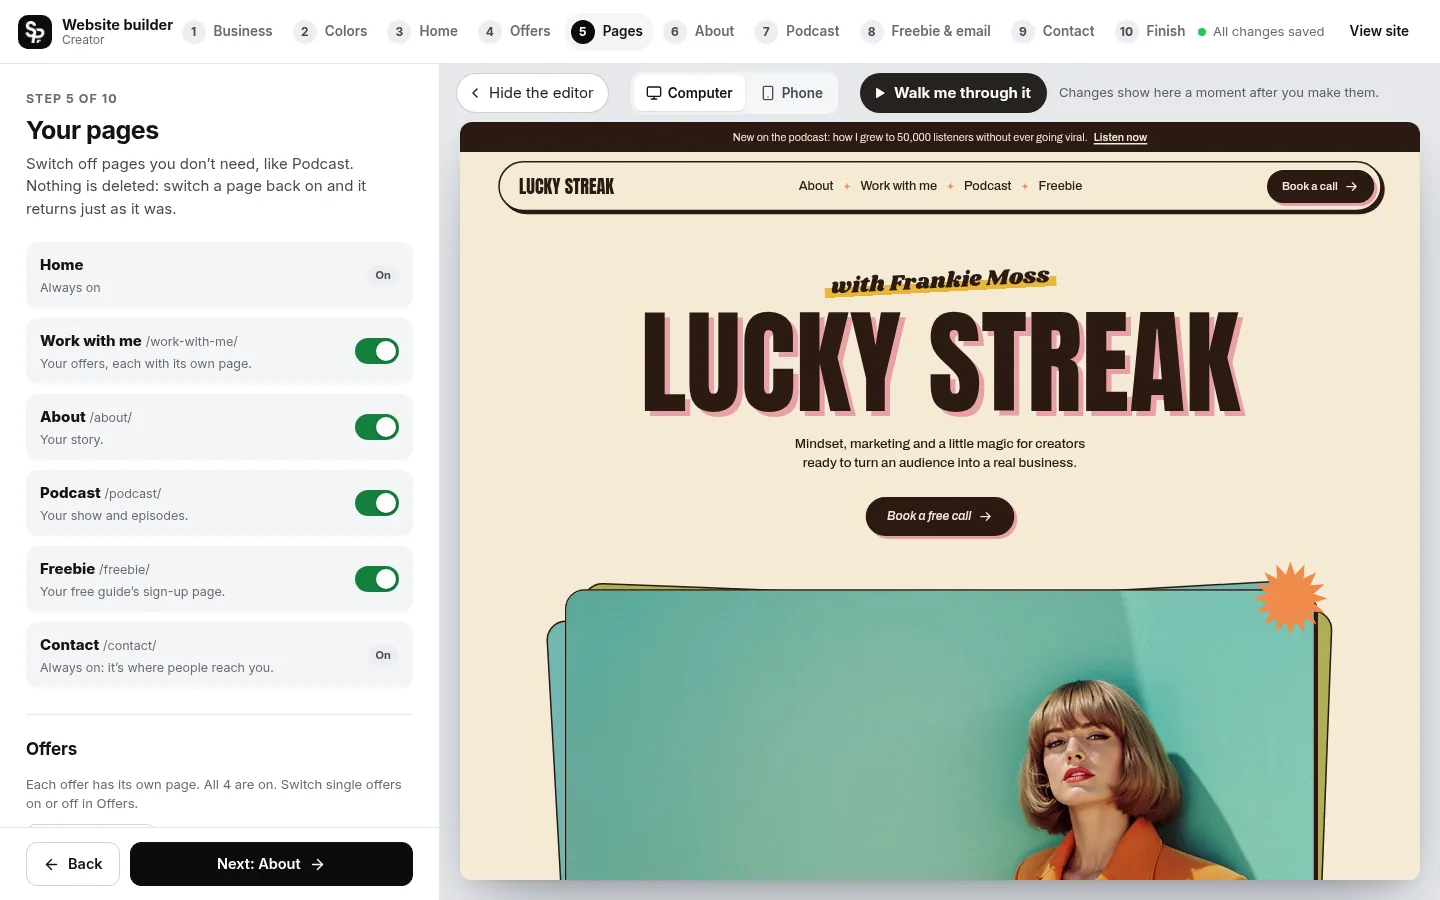The width and height of the screenshot is (1440, 900).
Task: Click the 'Your pages' heading
Action: [x=92, y=130]
